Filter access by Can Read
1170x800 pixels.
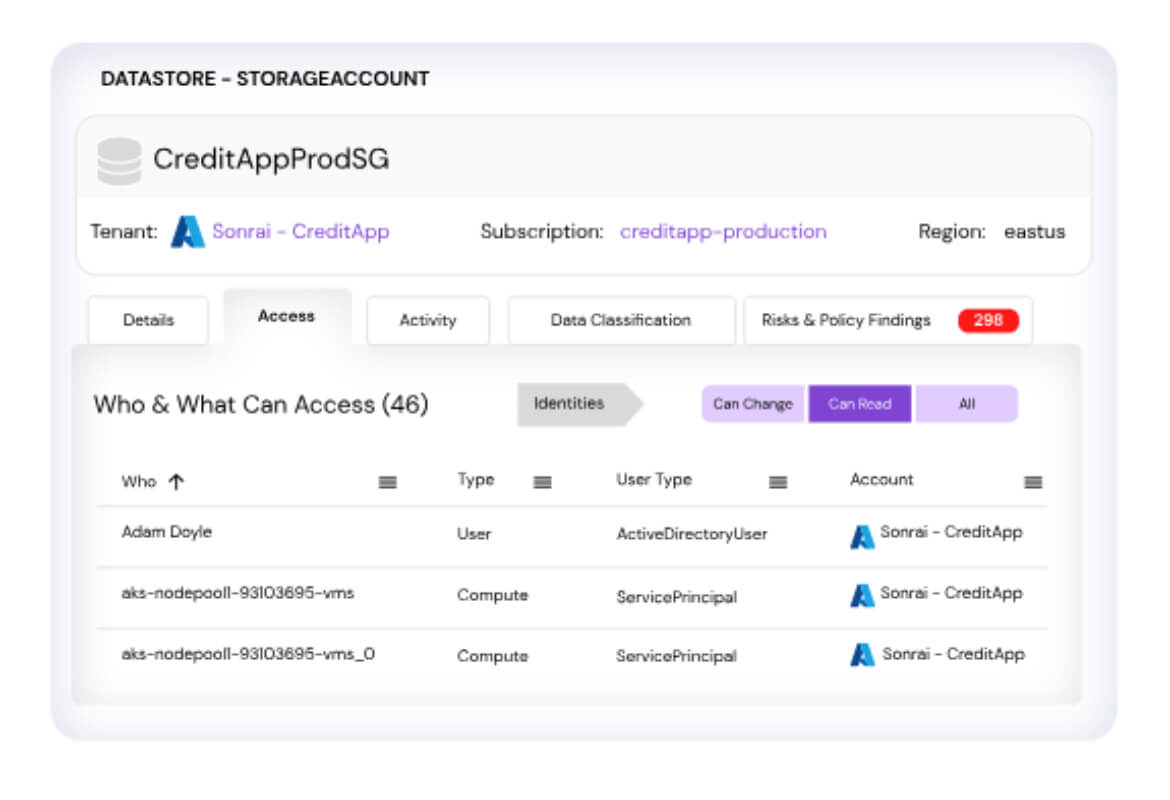click(x=860, y=404)
